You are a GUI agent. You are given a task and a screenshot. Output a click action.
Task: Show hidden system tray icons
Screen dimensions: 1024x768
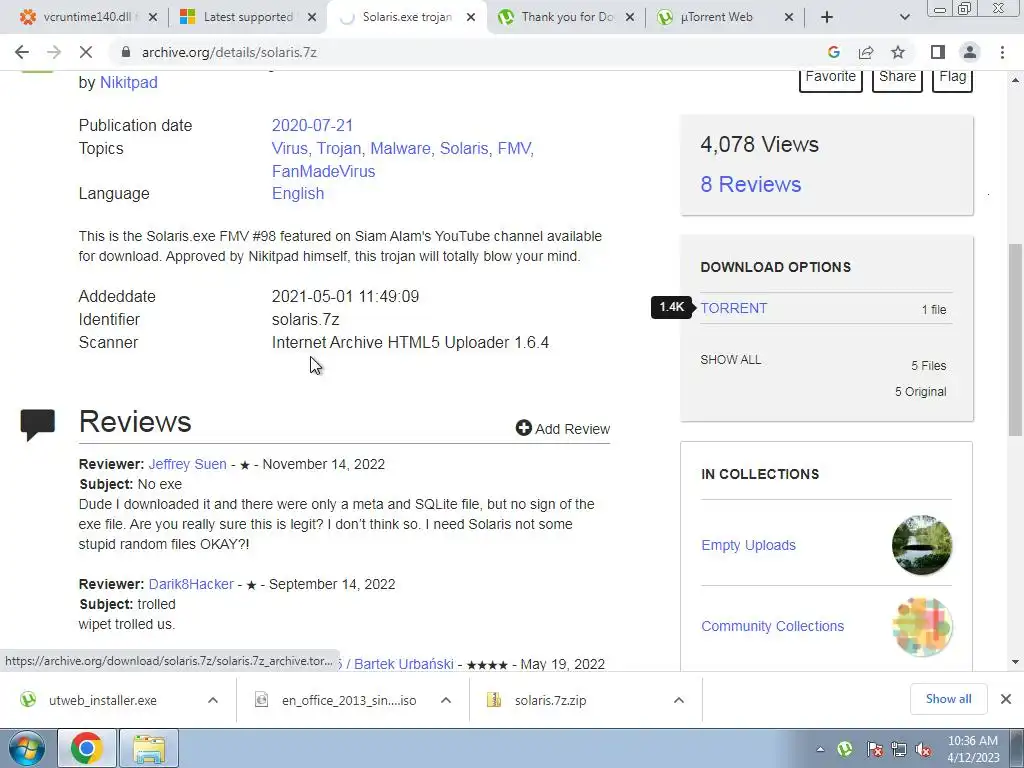(820, 749)
